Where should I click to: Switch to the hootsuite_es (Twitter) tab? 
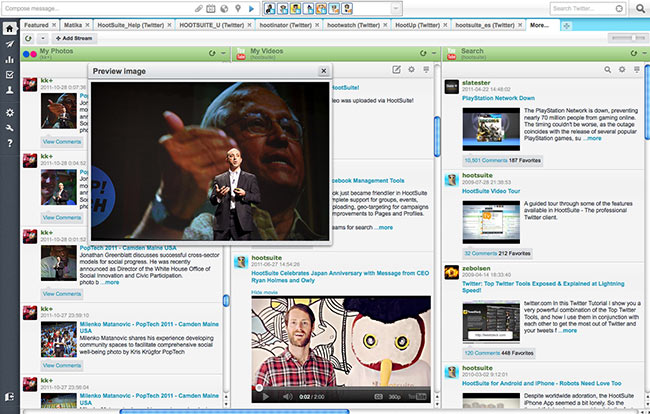pyautogui.click(x=485, y=25)
